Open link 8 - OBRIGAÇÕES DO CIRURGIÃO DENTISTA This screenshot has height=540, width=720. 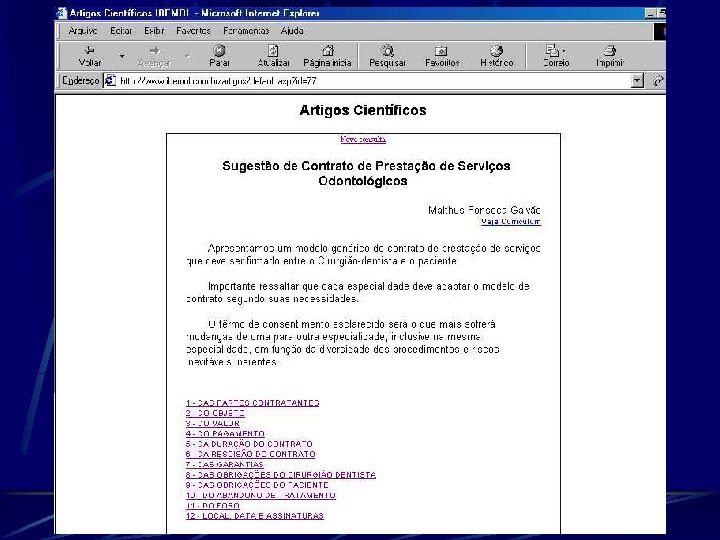(281, 475)
